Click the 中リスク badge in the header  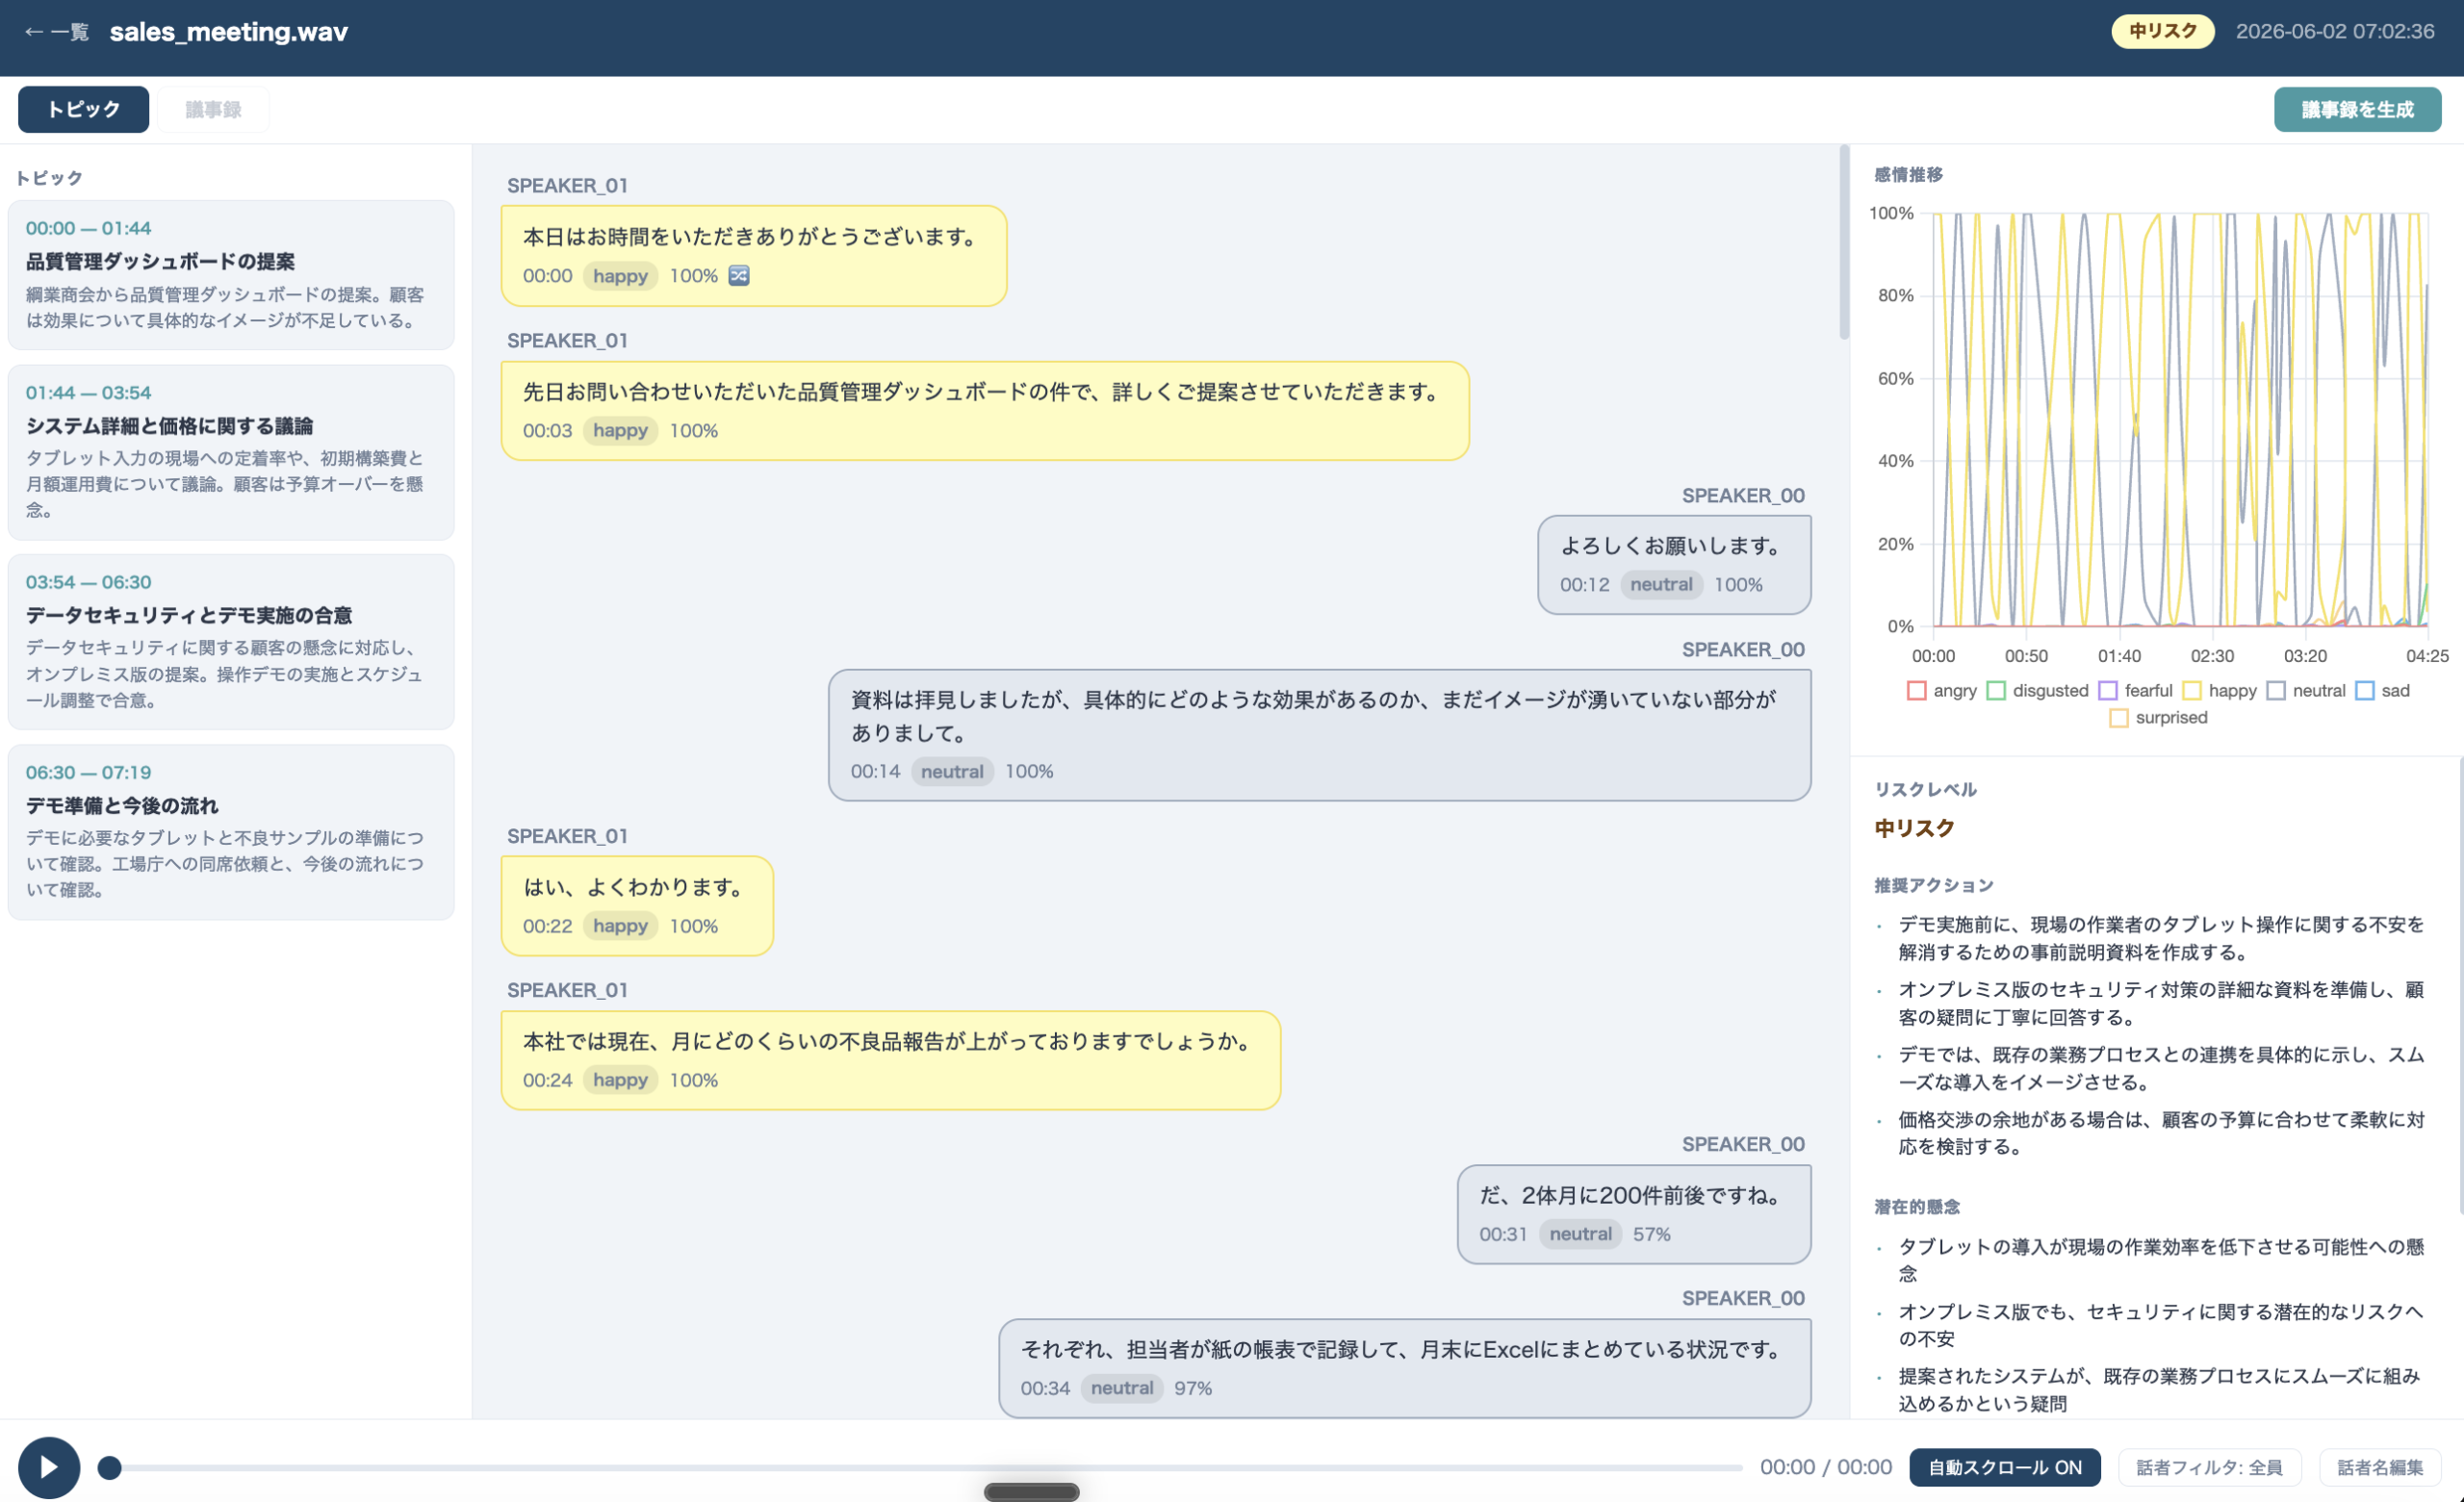pyautogui.click(x=2162, y=31)
